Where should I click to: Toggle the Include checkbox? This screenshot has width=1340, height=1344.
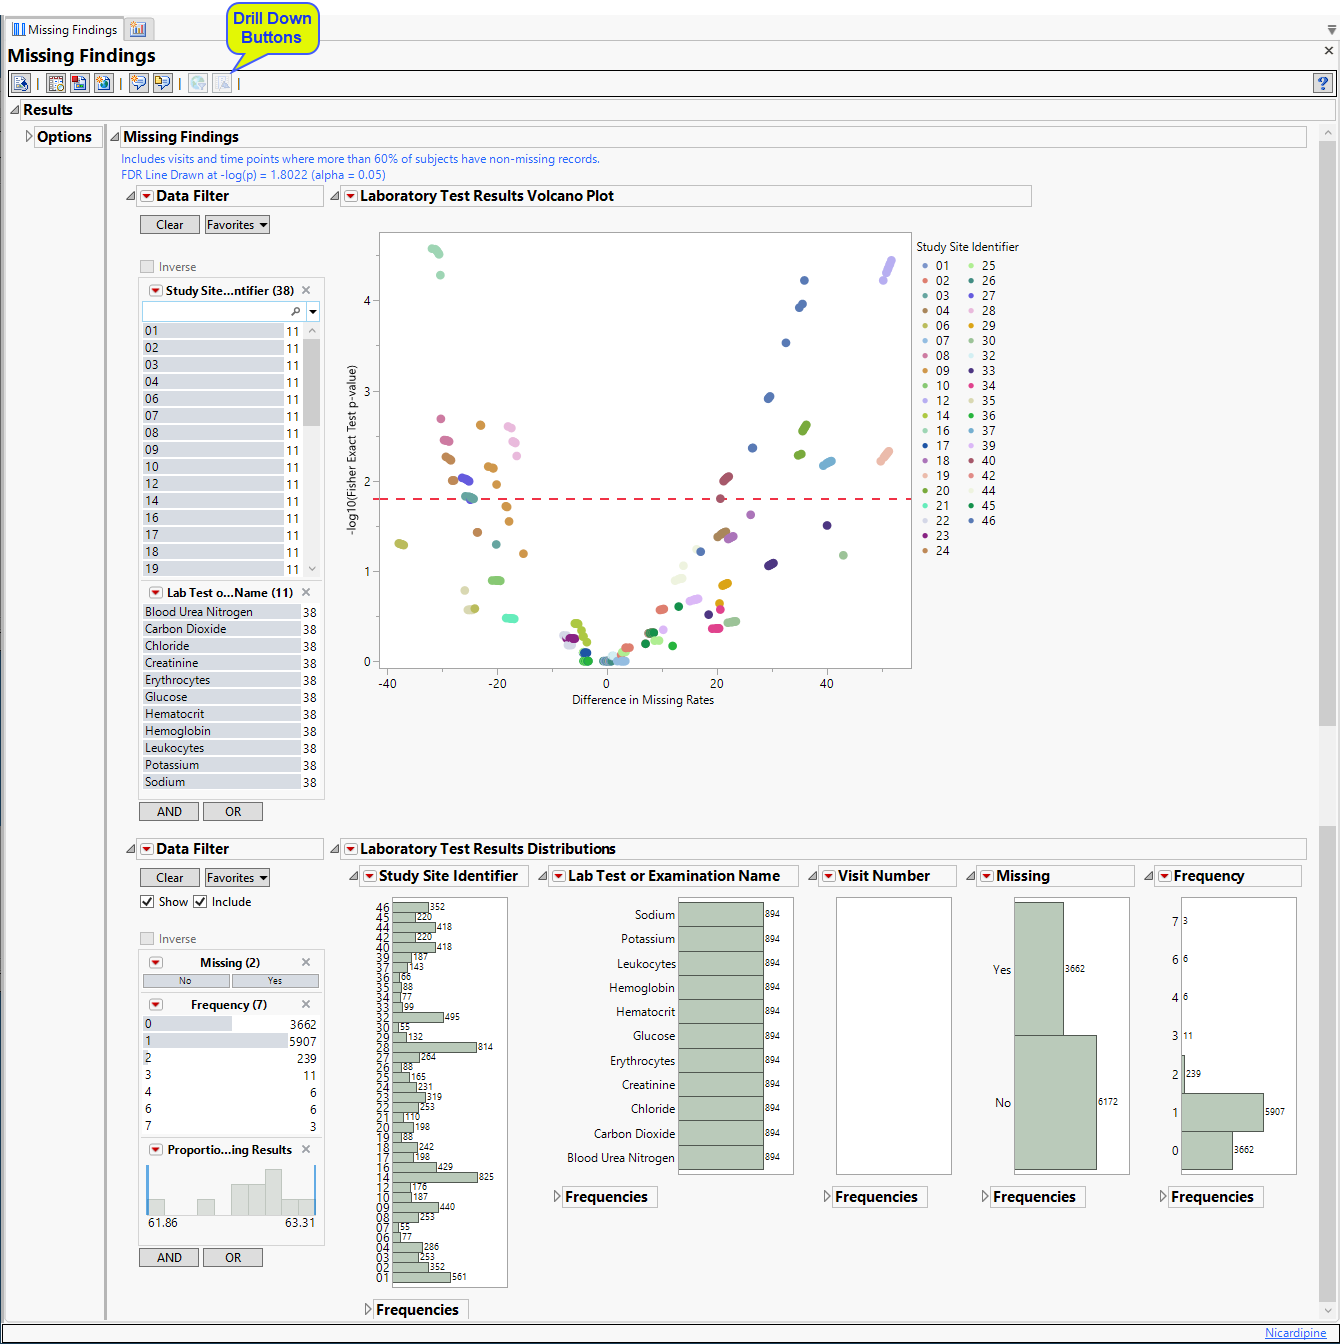coord(200,902)
